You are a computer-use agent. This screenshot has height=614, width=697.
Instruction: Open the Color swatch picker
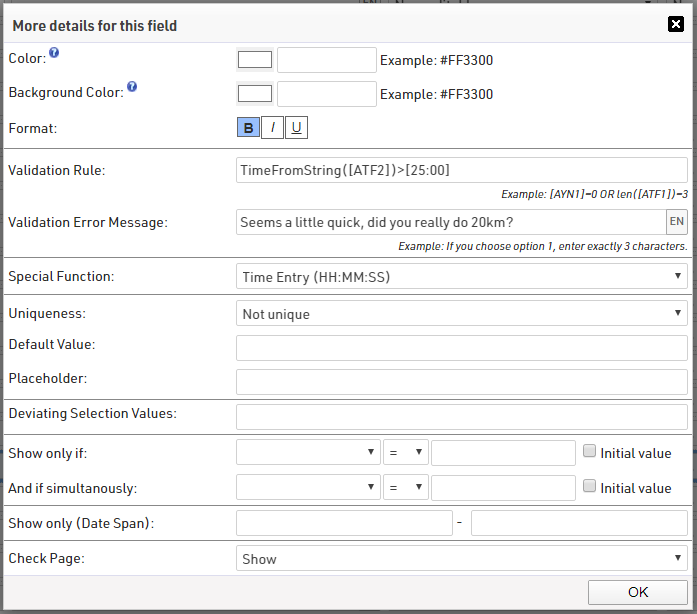pyautogui.click(x=255, y=60)
